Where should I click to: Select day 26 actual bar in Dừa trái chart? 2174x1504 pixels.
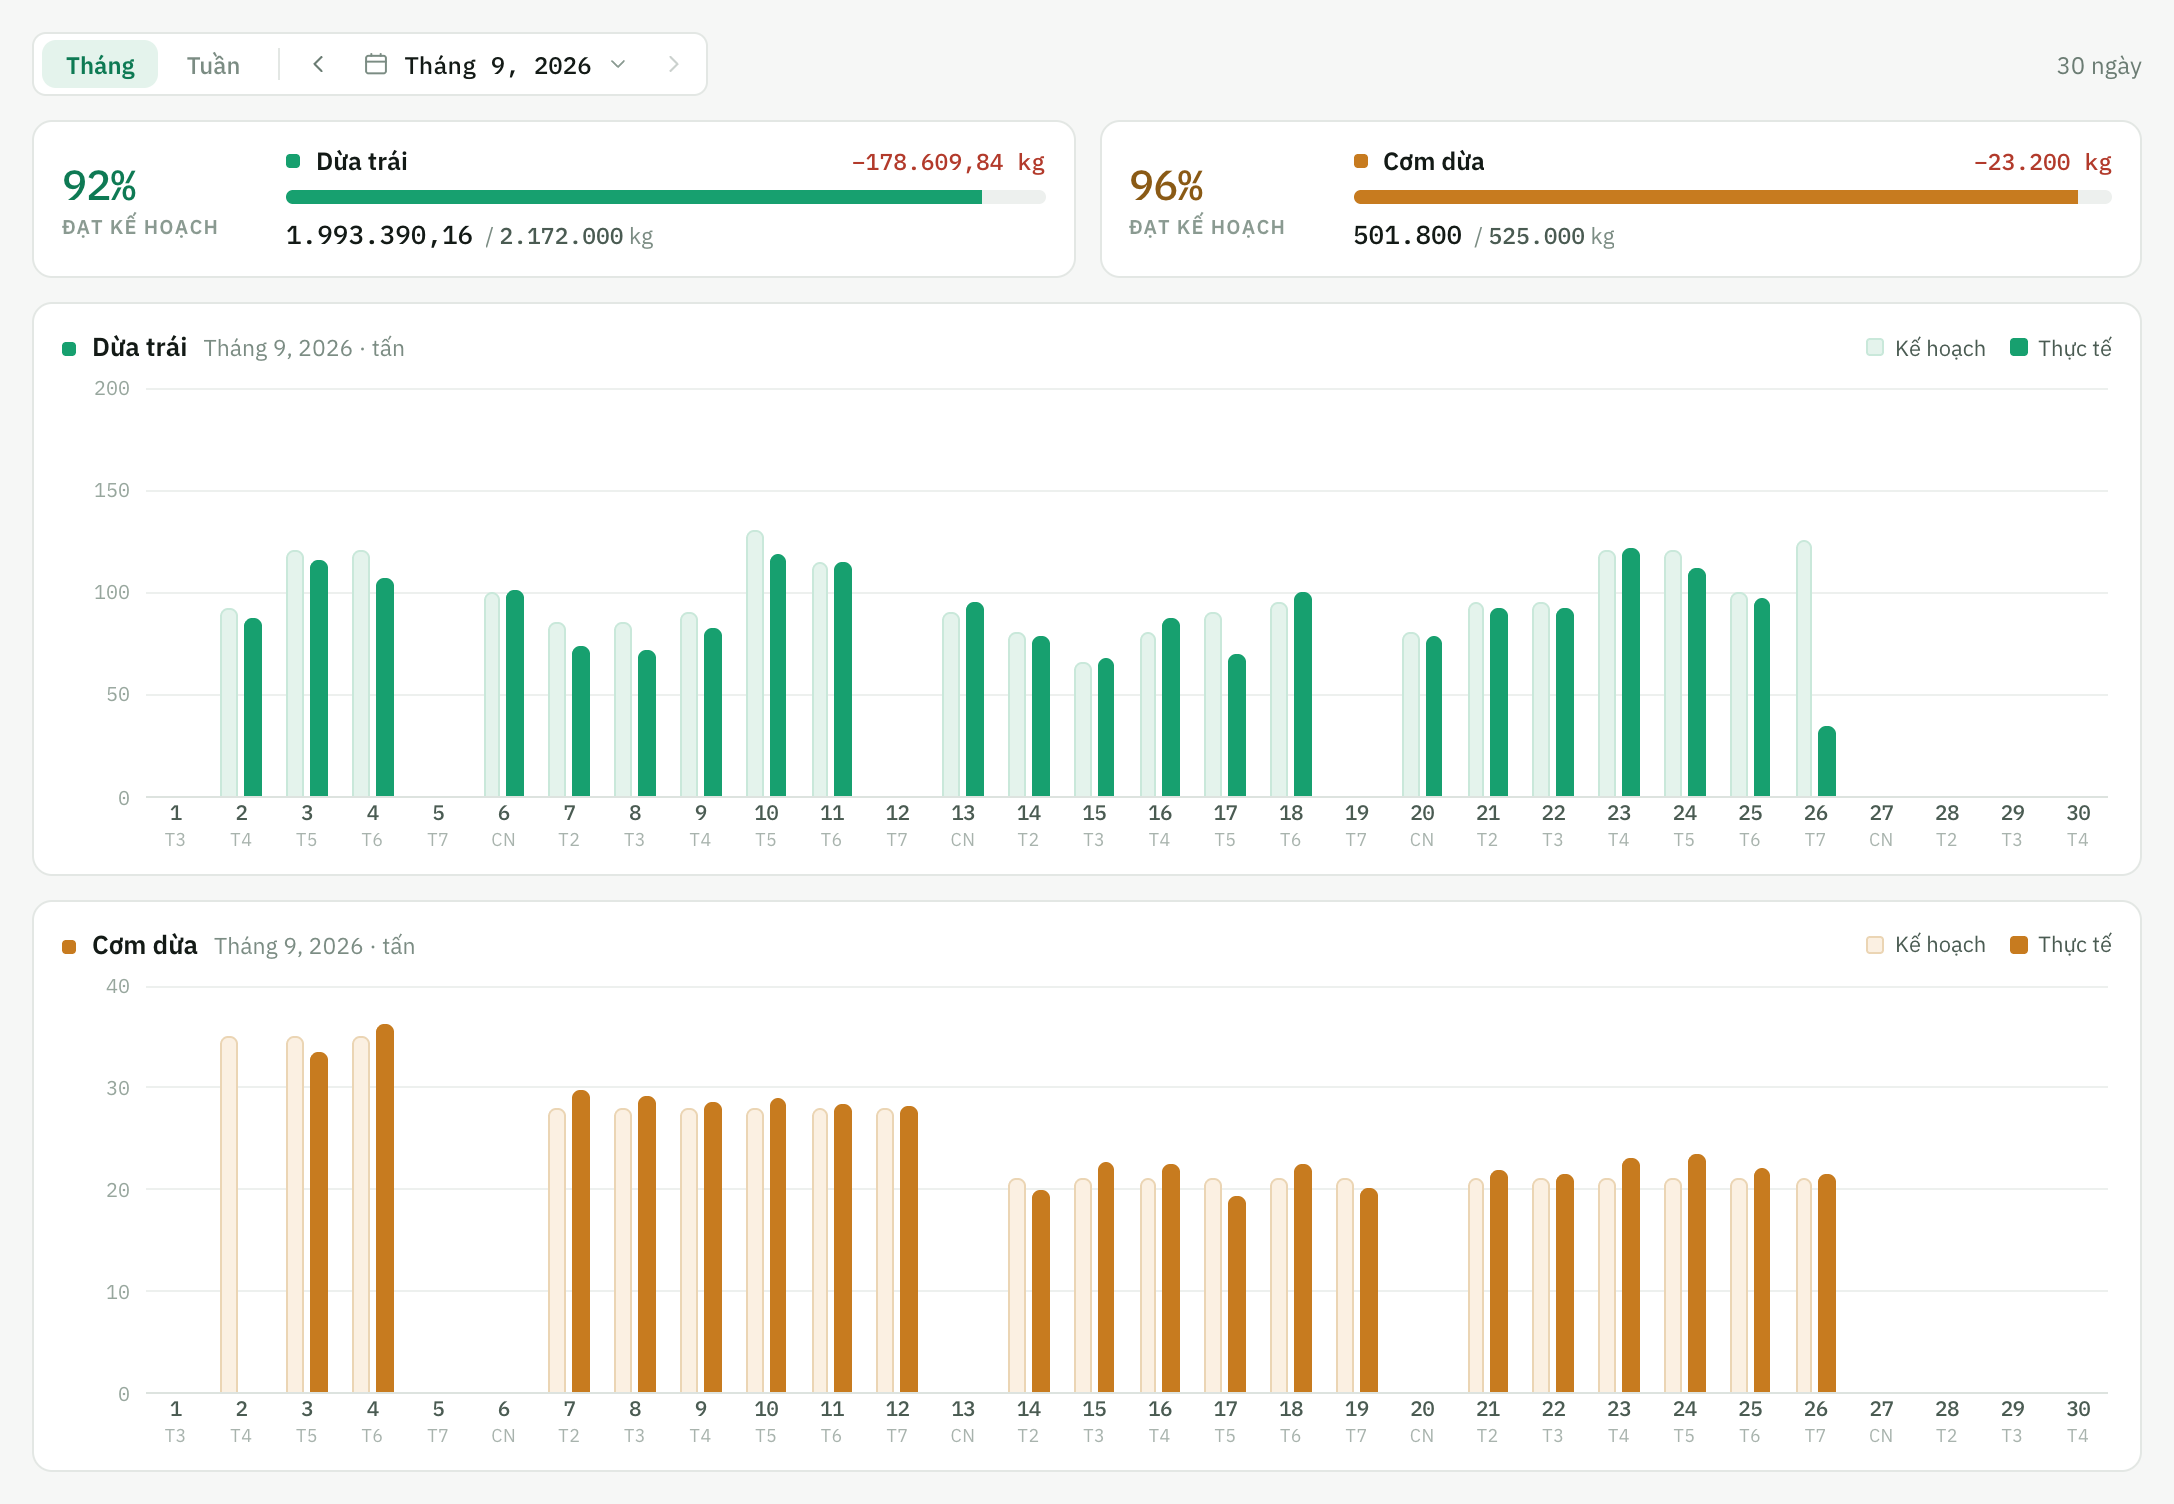1827,762
